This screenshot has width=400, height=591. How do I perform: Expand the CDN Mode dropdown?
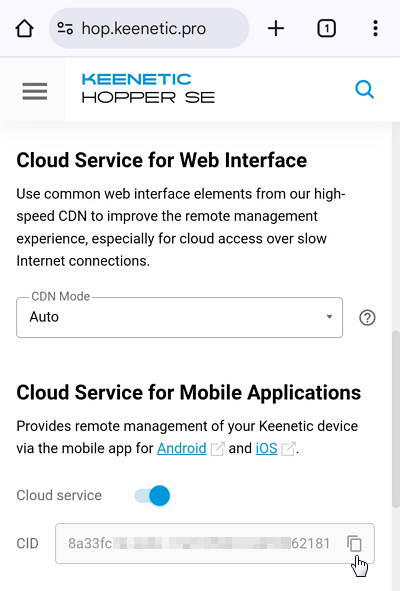point(179,317)
